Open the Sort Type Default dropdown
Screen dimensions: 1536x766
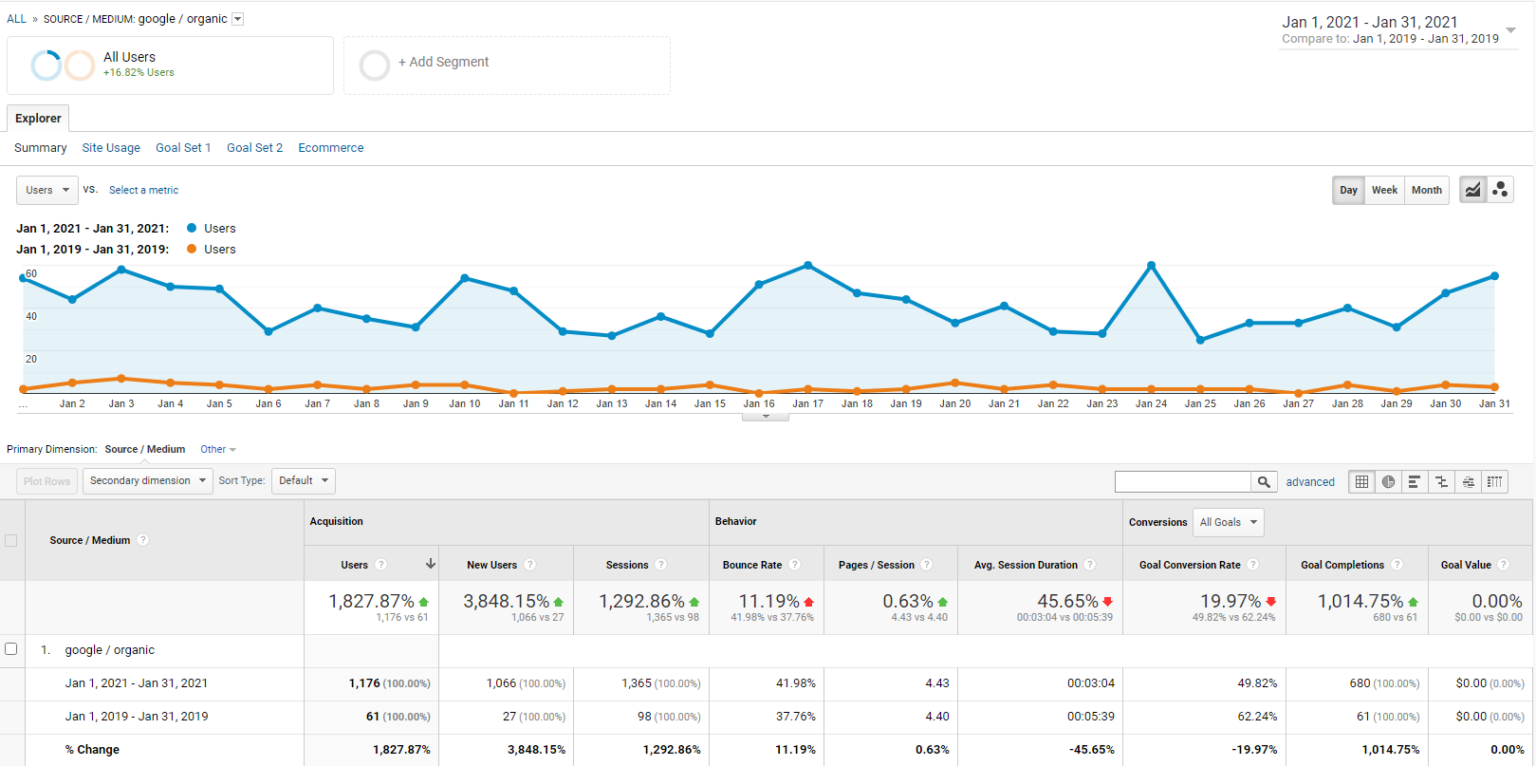(x=303, y=481)
